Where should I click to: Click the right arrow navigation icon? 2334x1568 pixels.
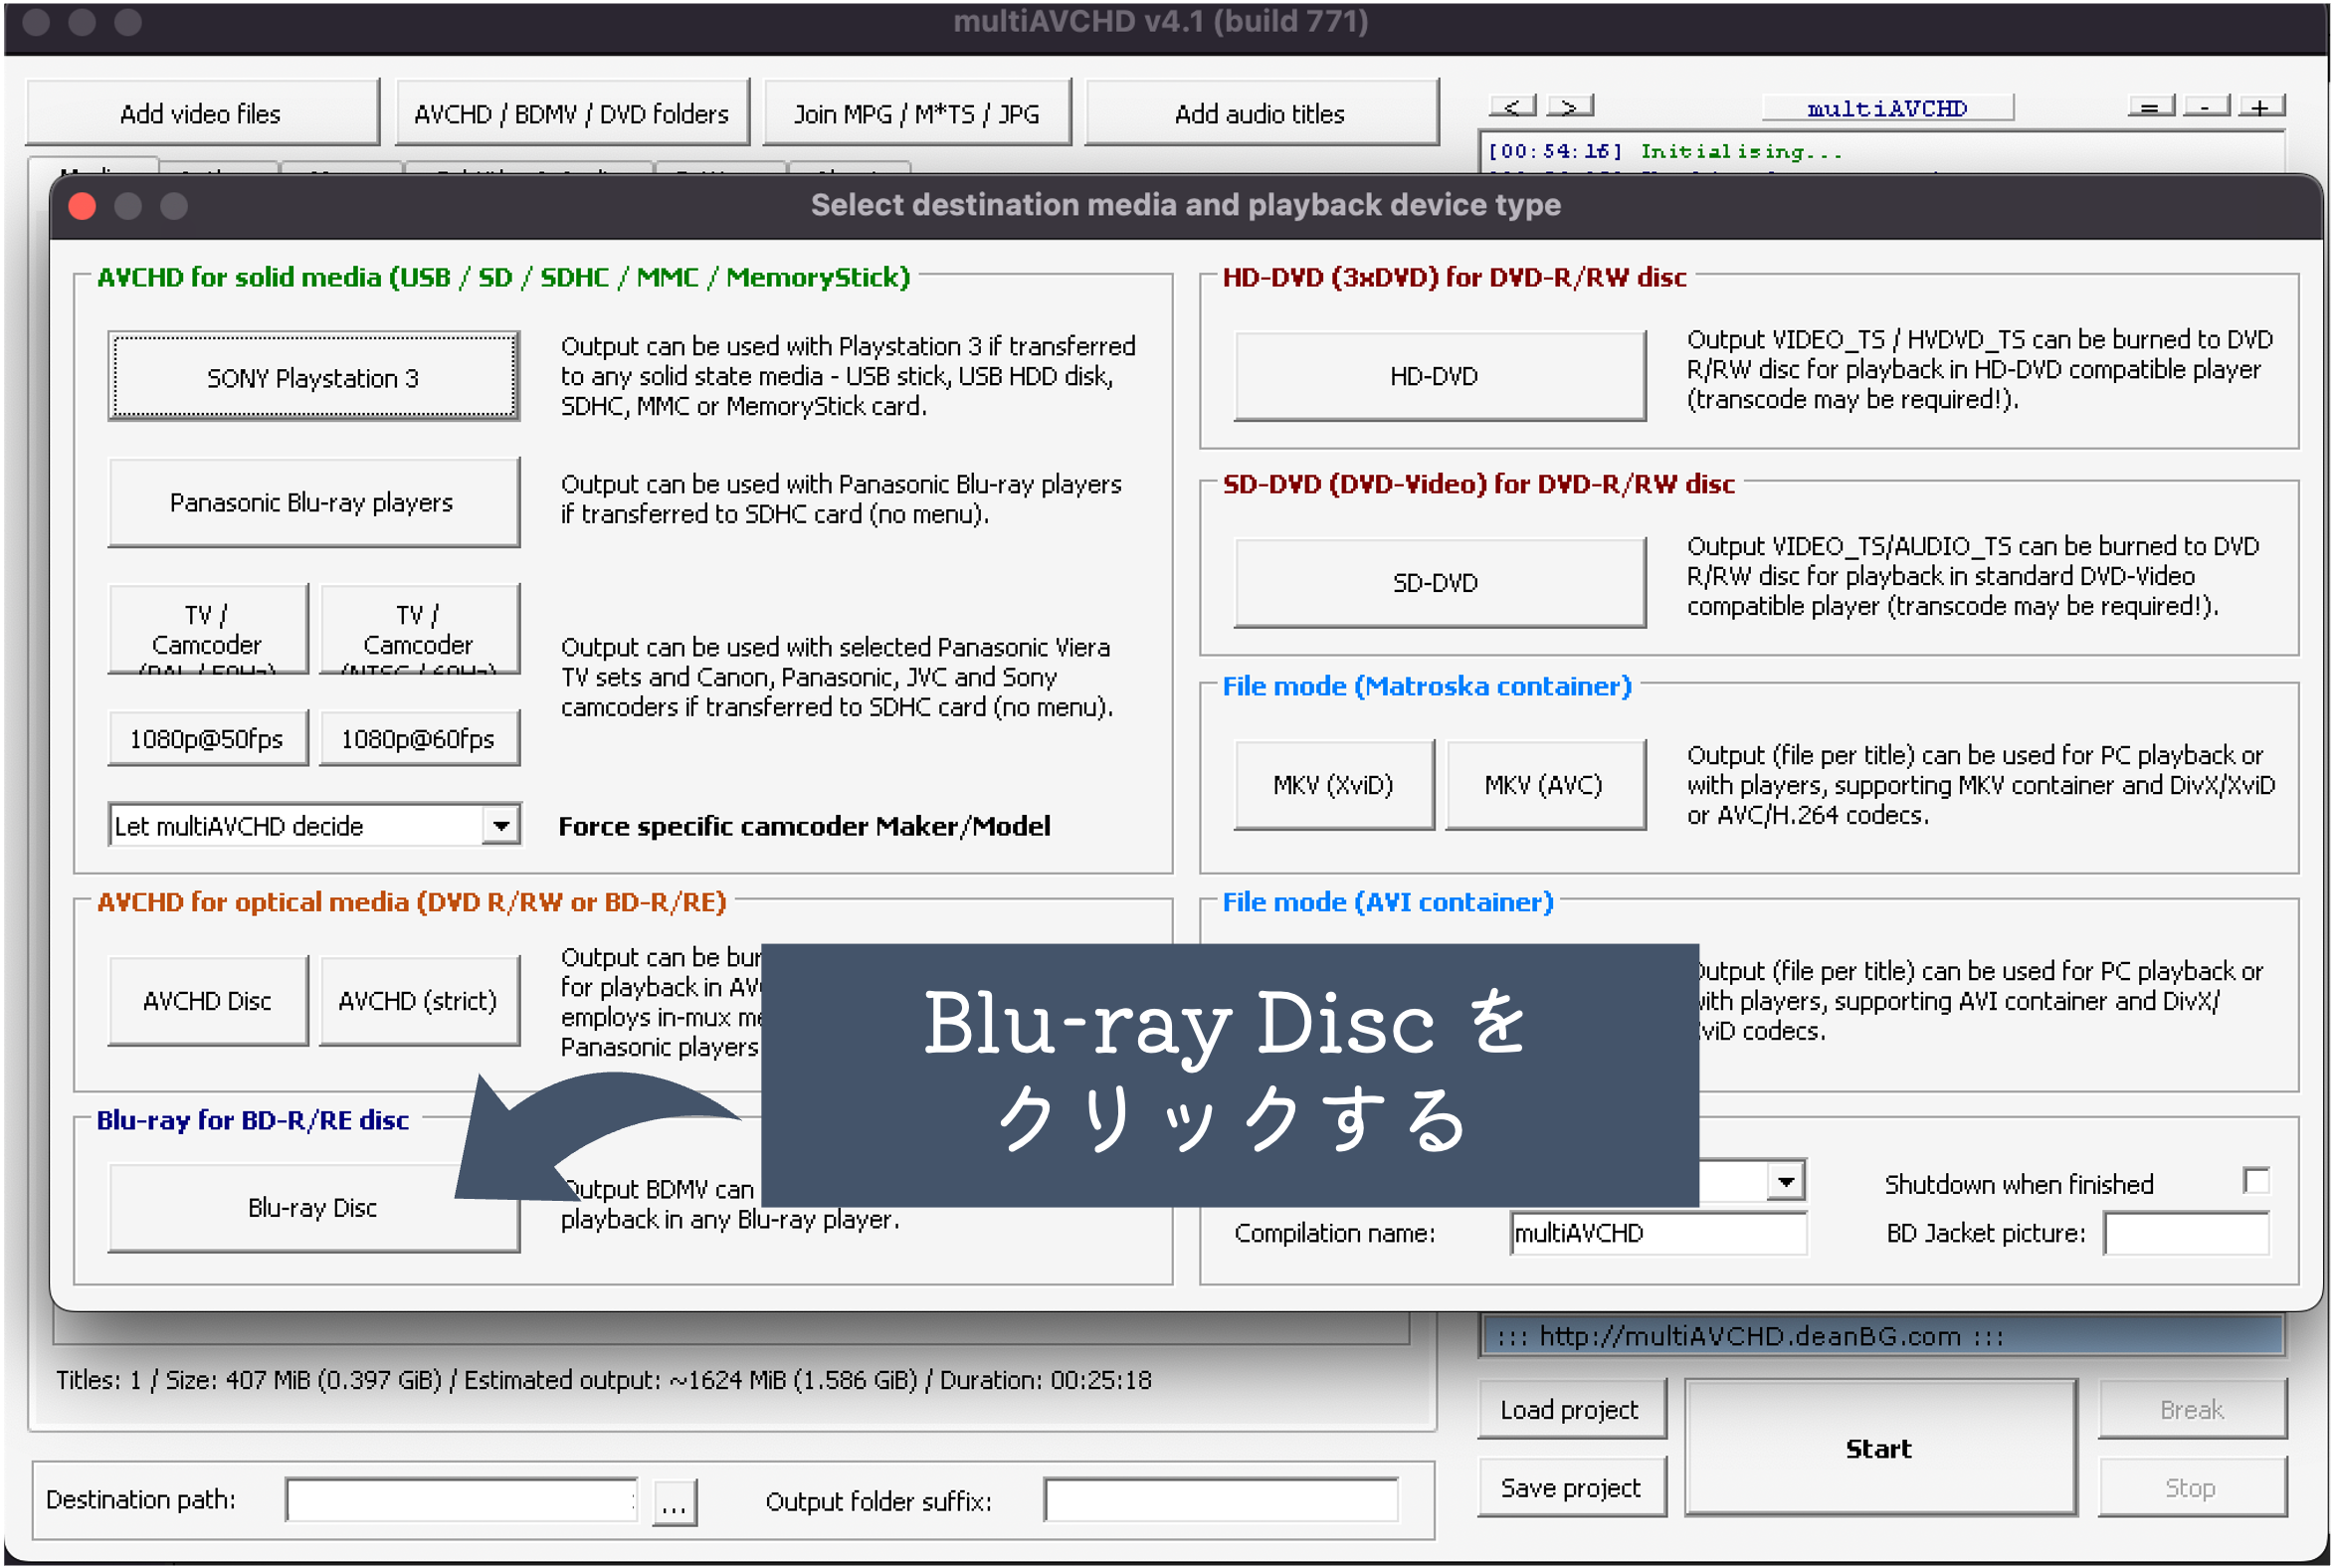[x=1570, y=105]
